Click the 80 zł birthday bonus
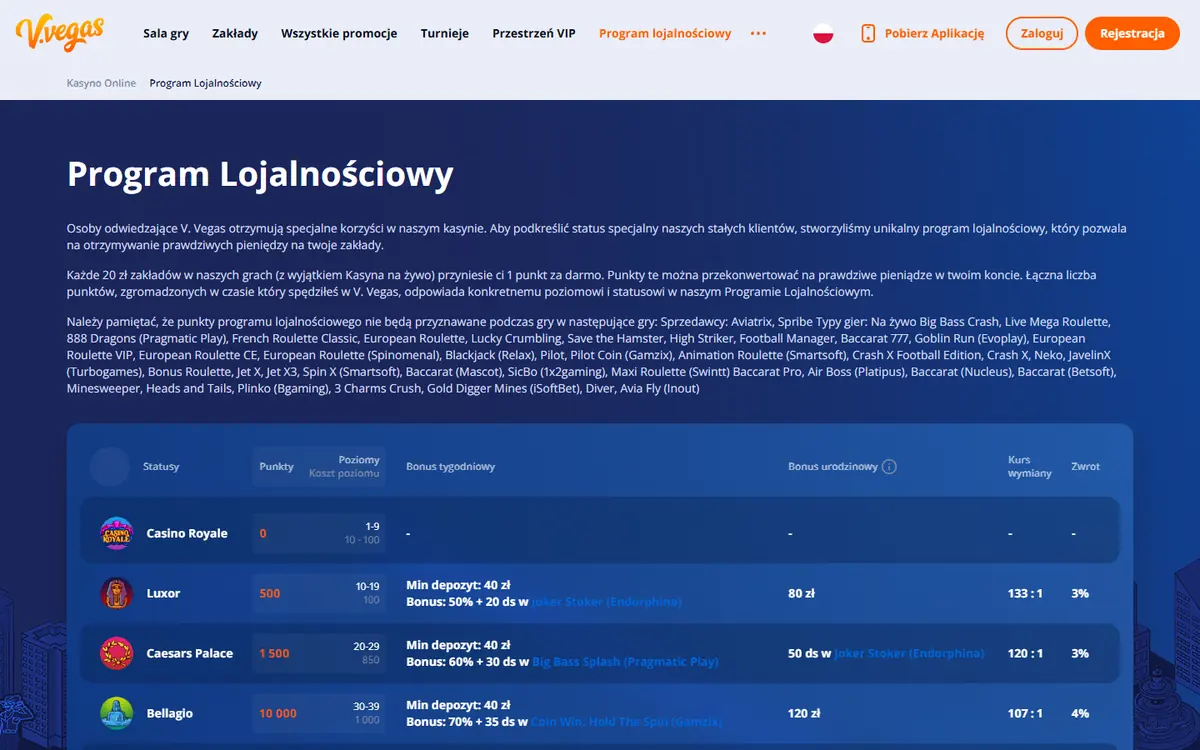The width and height of the screenshot is (1200, 750). pos(801,593)
